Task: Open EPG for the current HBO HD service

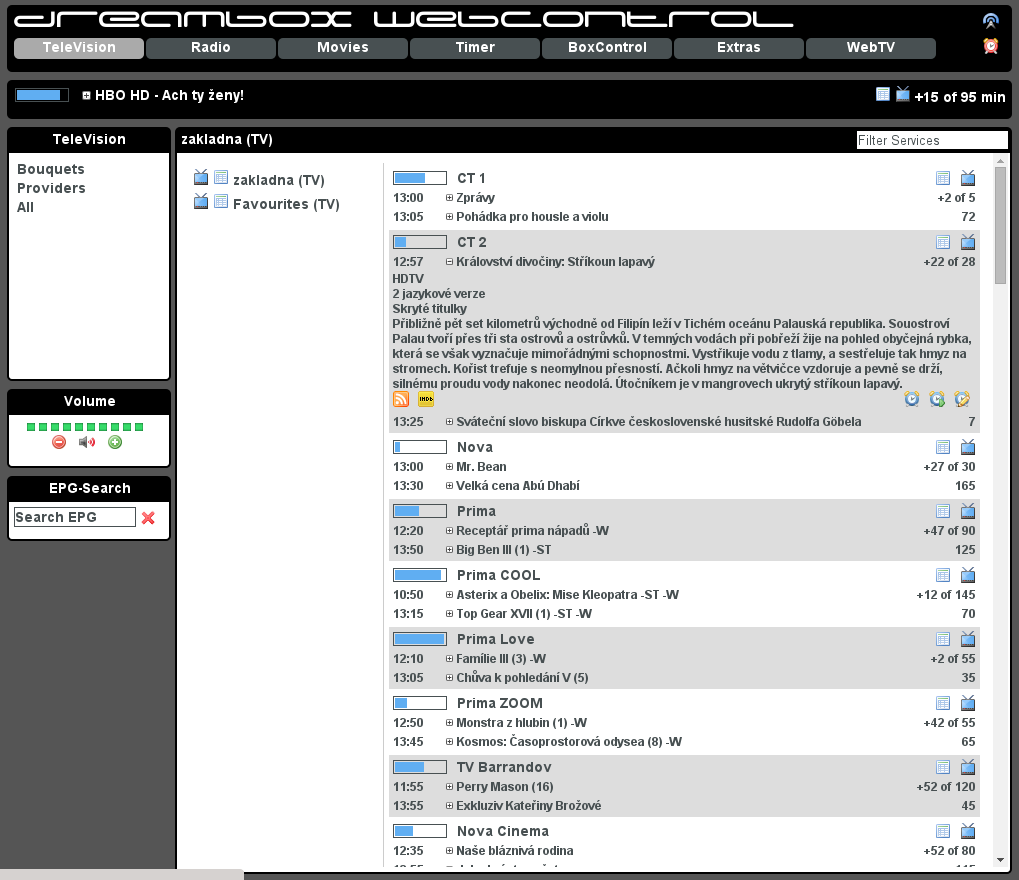Action: tap(883, 95)
